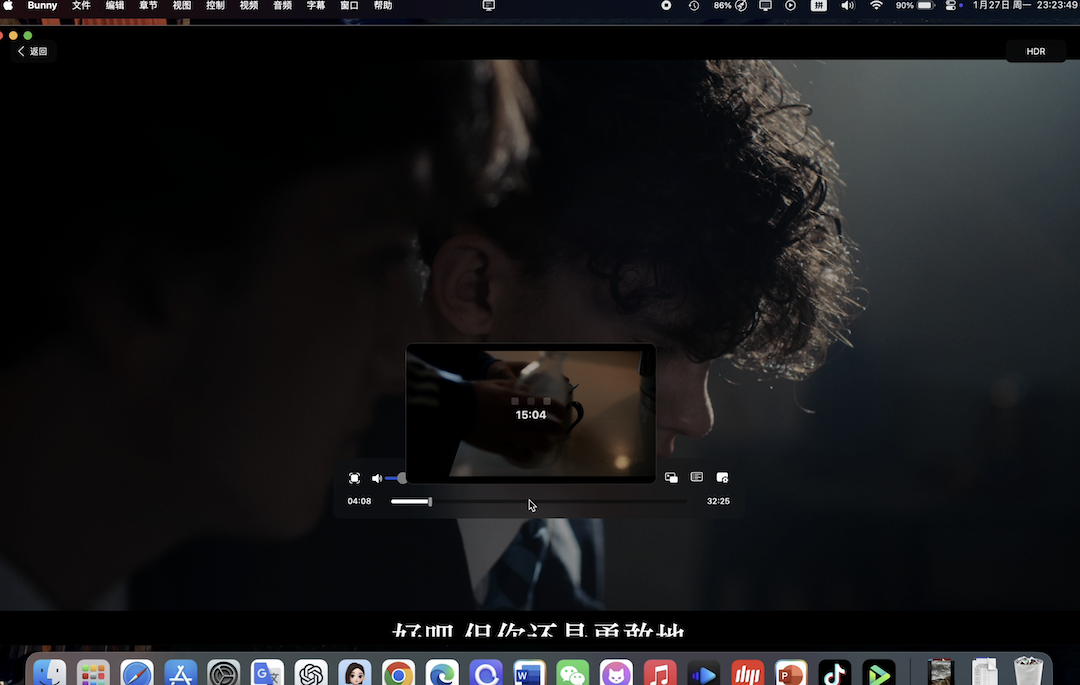The image size is (1080, 685).
Task: Open App Store from the Dock
Action: click(180, 673)
